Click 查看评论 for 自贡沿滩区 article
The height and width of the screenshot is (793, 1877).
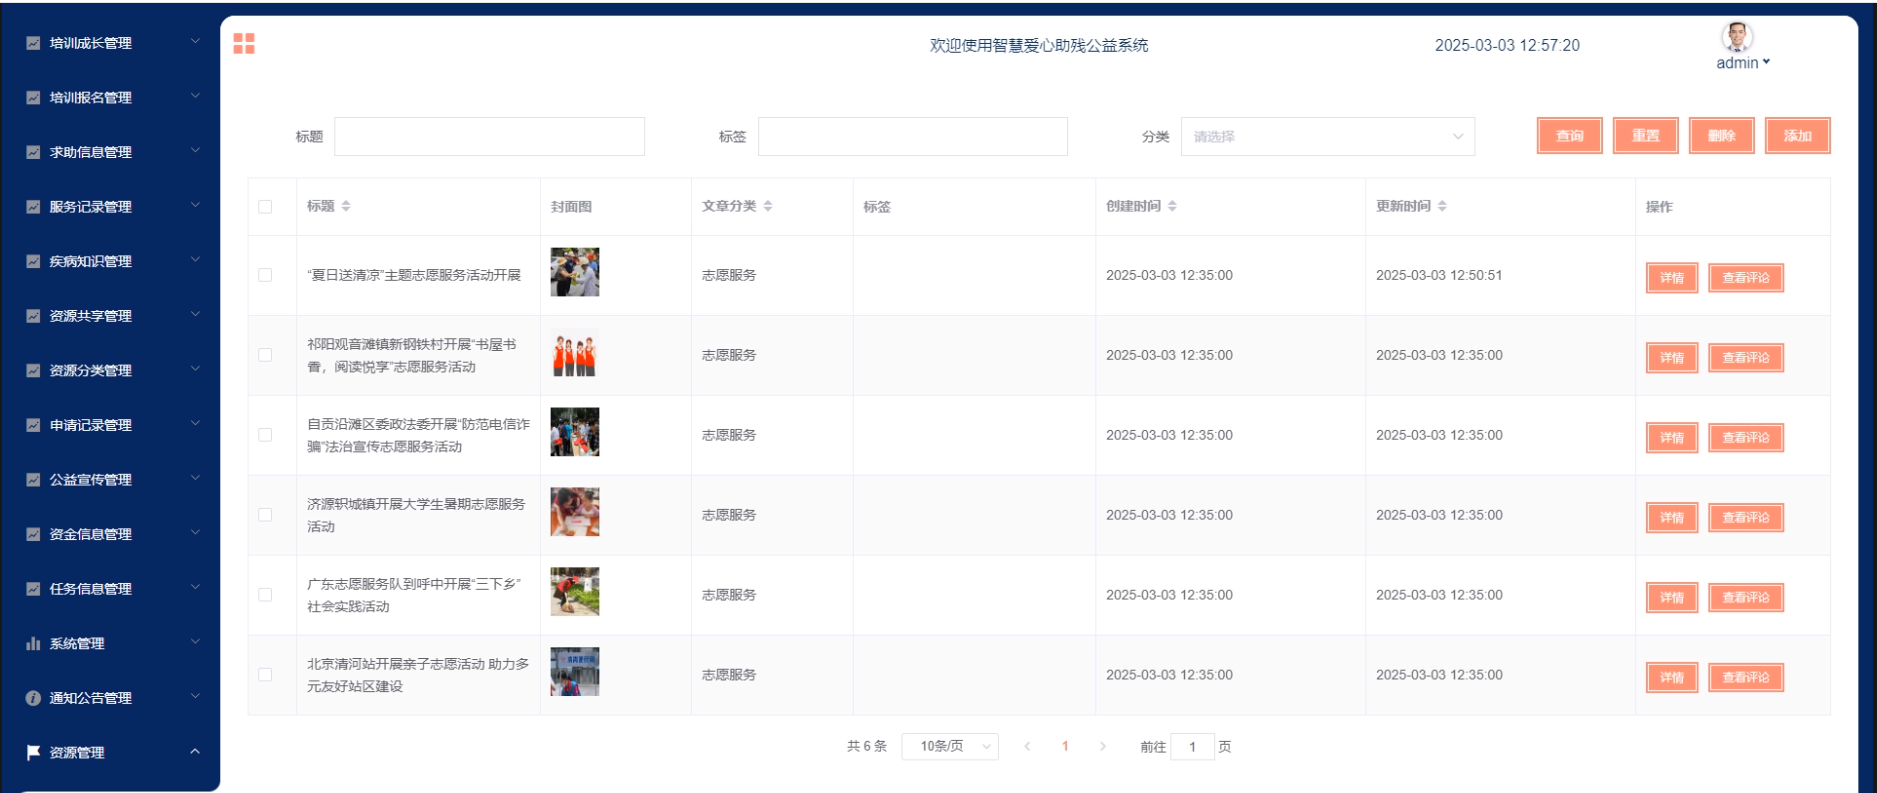(x=1746, y=438)
